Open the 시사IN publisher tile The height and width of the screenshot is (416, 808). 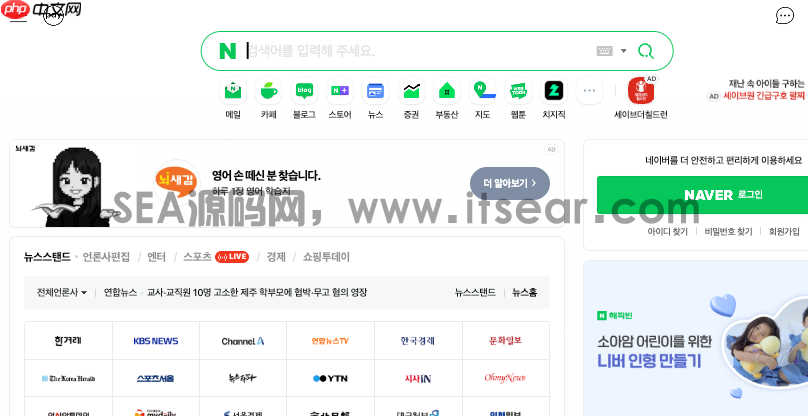[418, 378]
